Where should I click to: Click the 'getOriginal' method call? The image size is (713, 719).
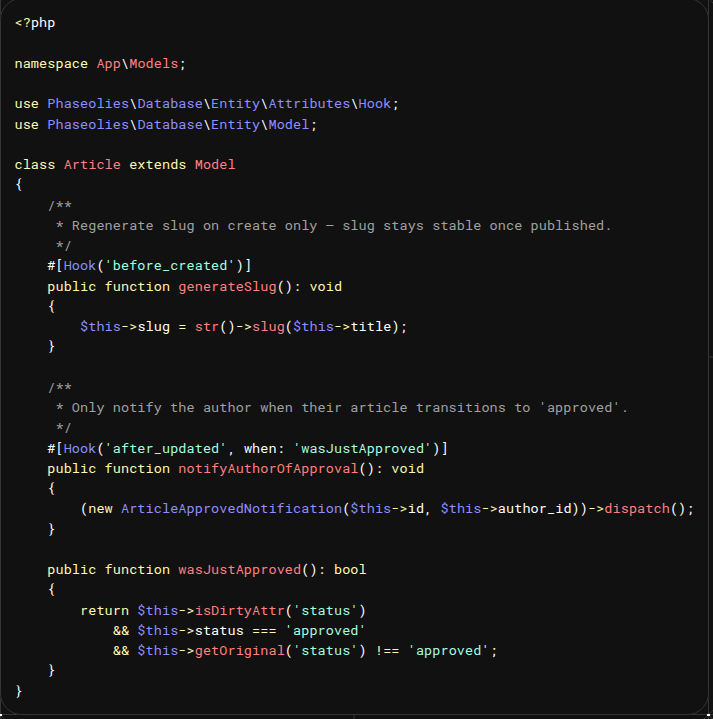coord(240,651)
